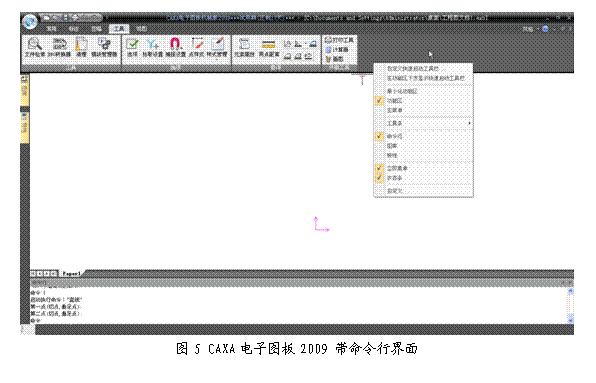The height and width of the screenshot is (383, 596).
Task: Choose the last 自定义 entry in the context menu
Action: click(423, 191)
